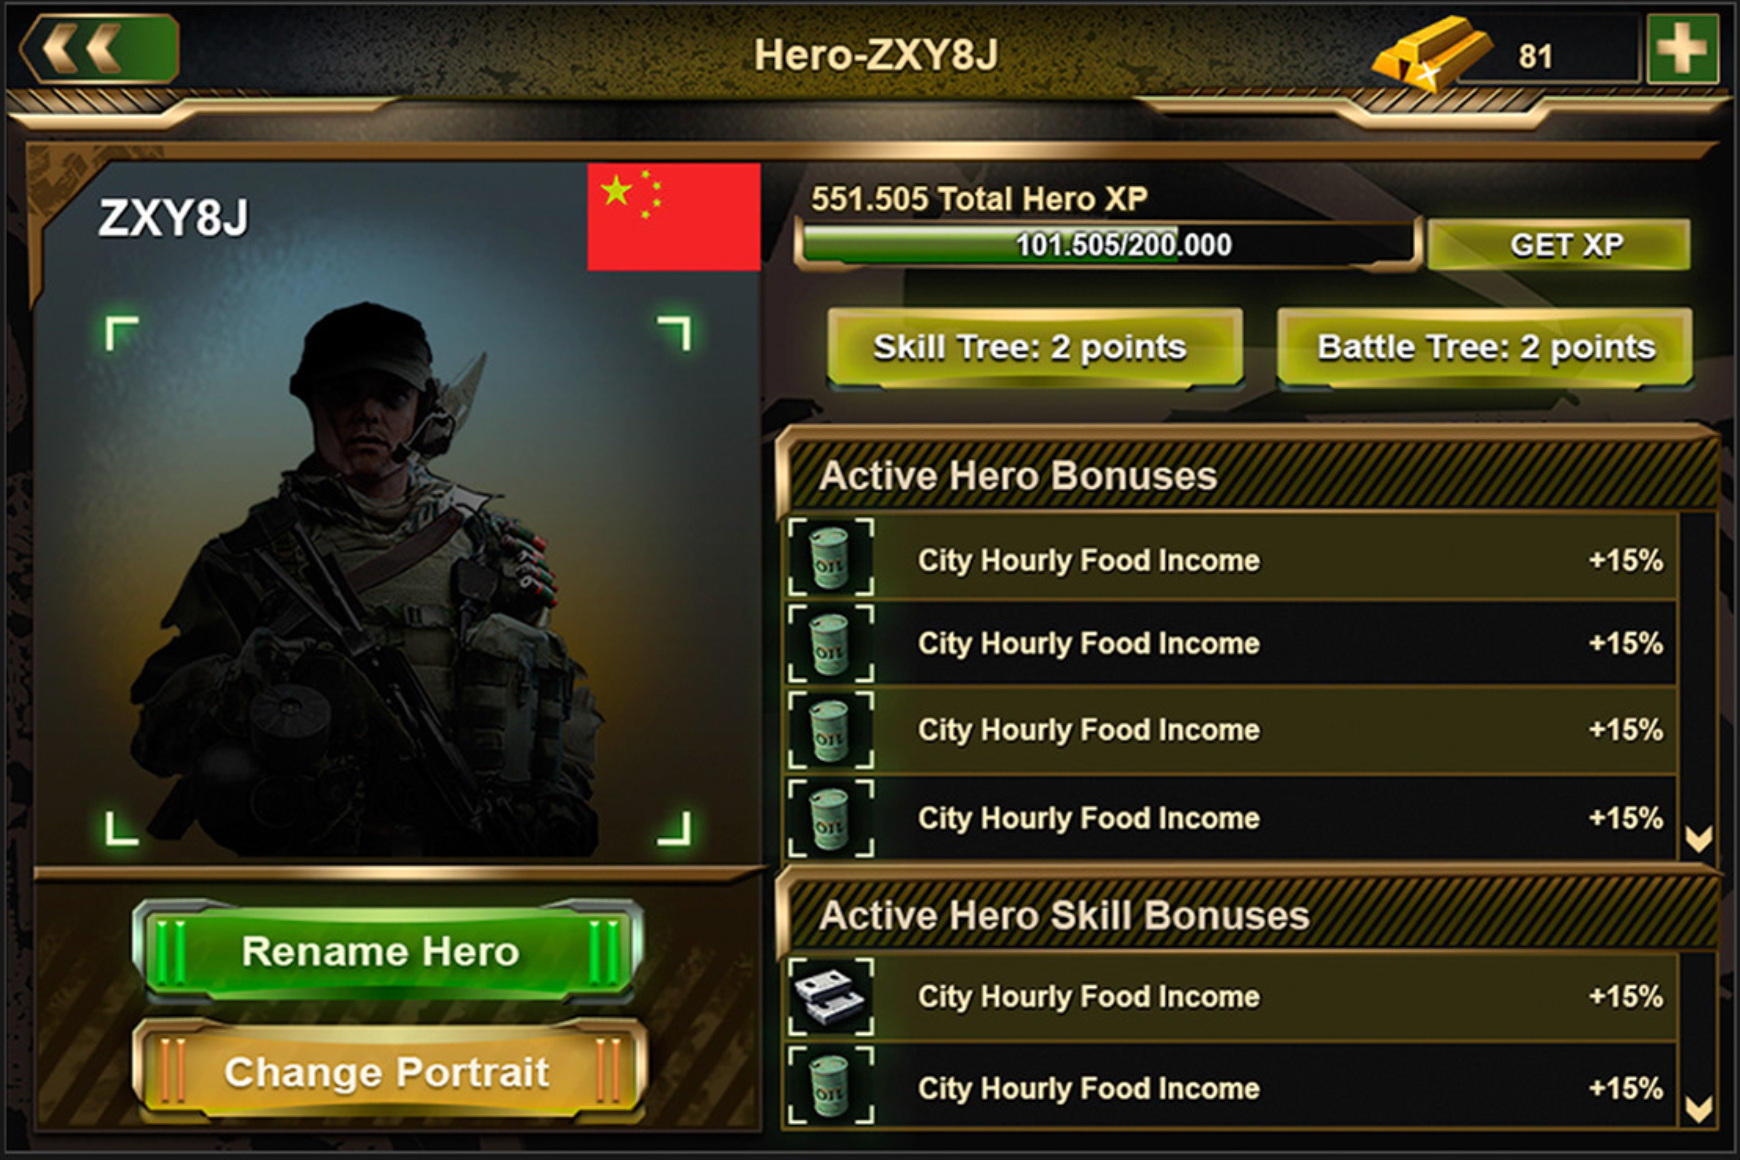
Task: Select the China flag icon
Action: point(674,217)
